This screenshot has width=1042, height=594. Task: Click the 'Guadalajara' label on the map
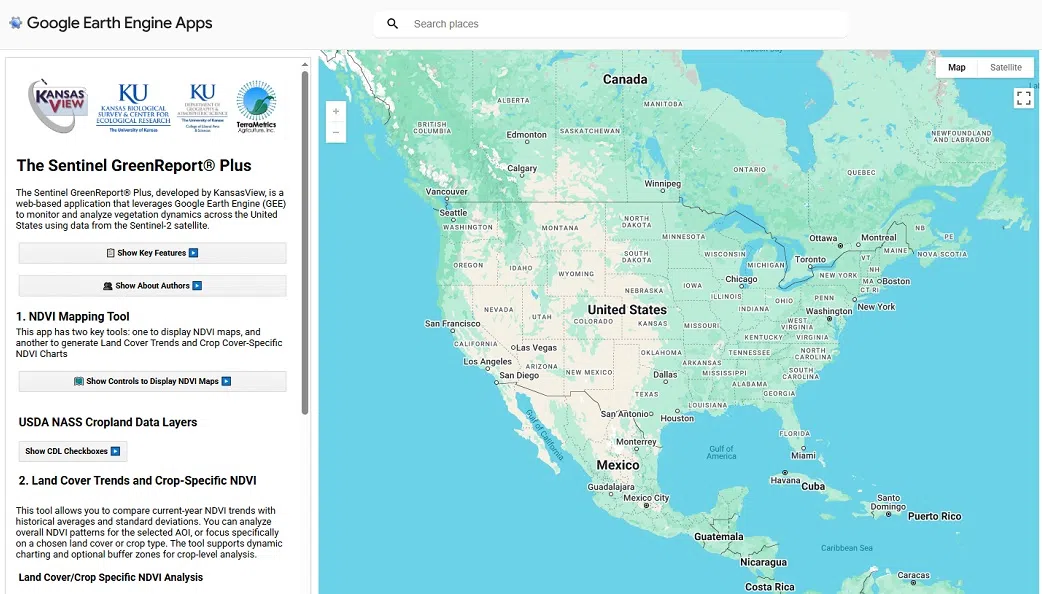611,487
